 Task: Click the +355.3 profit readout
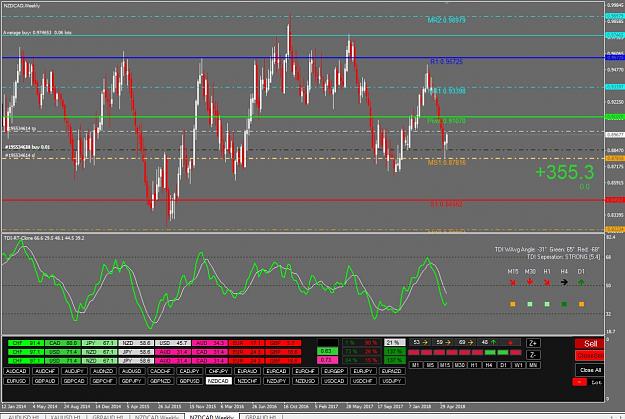point(564,172)
